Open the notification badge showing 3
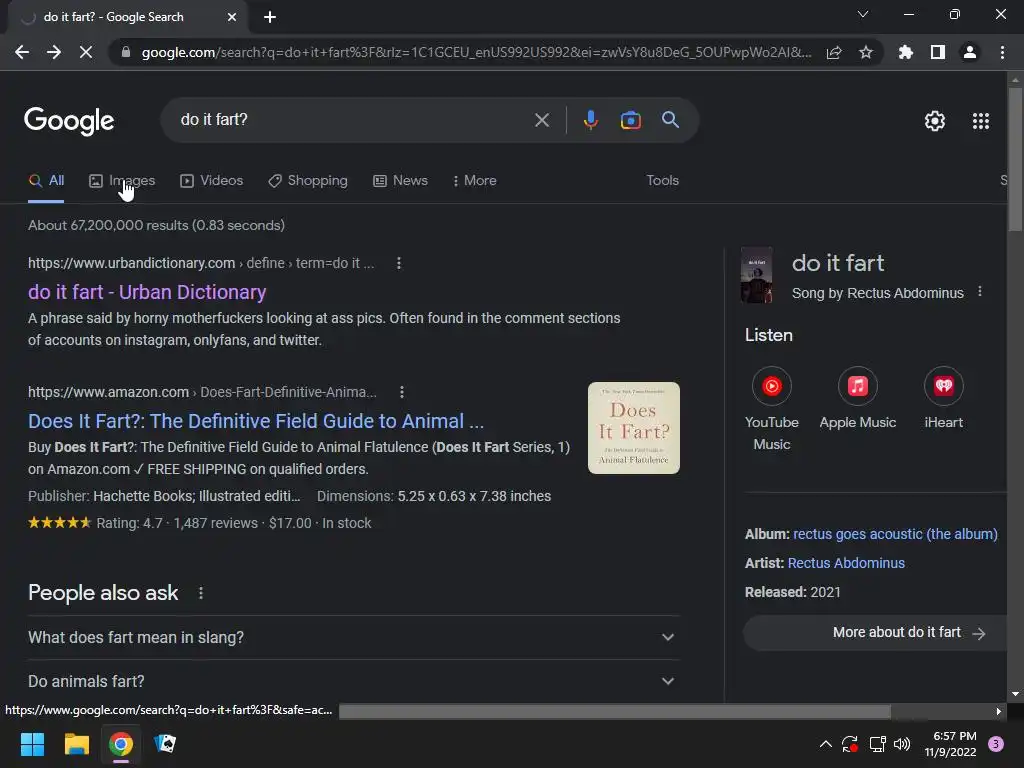This screenshot has width=1024, height=768. tap(996, 744)
